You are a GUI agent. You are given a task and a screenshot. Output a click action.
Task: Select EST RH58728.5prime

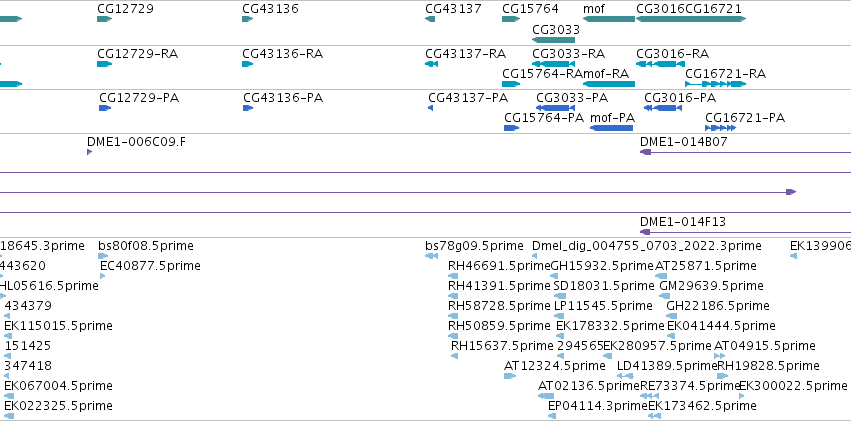(x=499, y=306)
